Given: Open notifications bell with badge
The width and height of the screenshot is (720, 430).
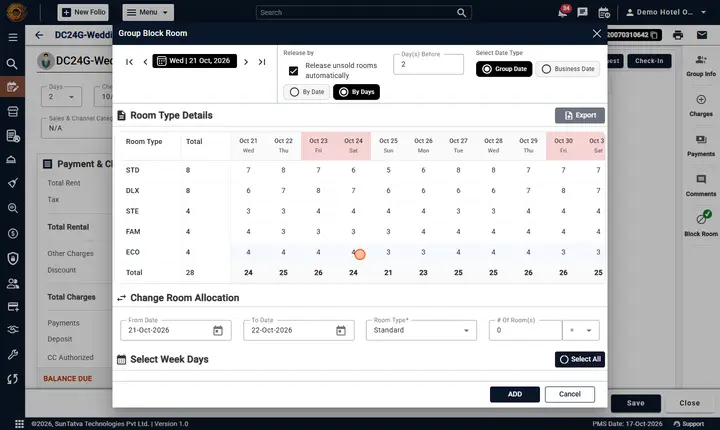Looking at the screenshot, I should [x=563, y=12].
